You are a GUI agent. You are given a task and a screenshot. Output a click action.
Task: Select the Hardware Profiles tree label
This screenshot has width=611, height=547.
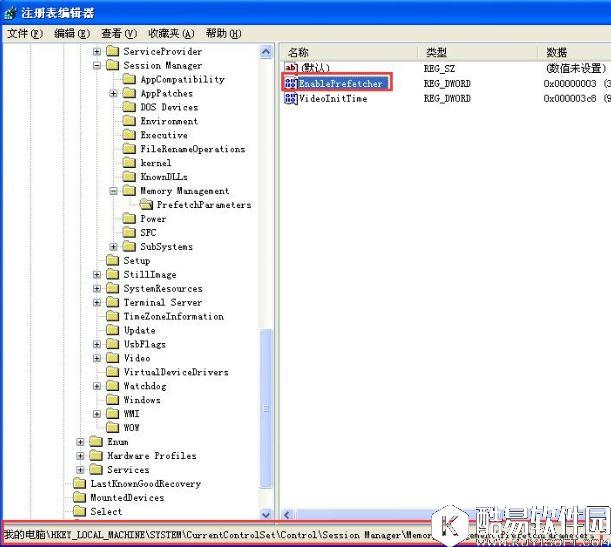coord(152,456)
